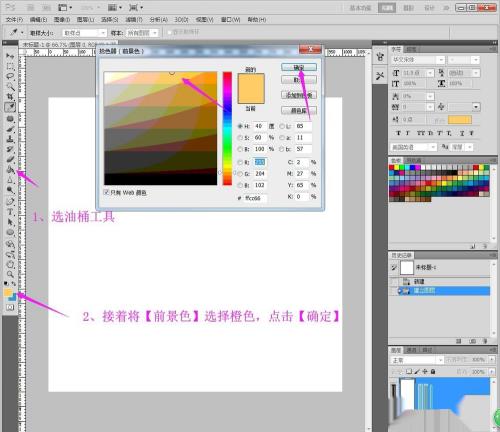The height and width of the screenshot is (432, 500).
Task: Pick the Crop tool
Action: [10, 97]
